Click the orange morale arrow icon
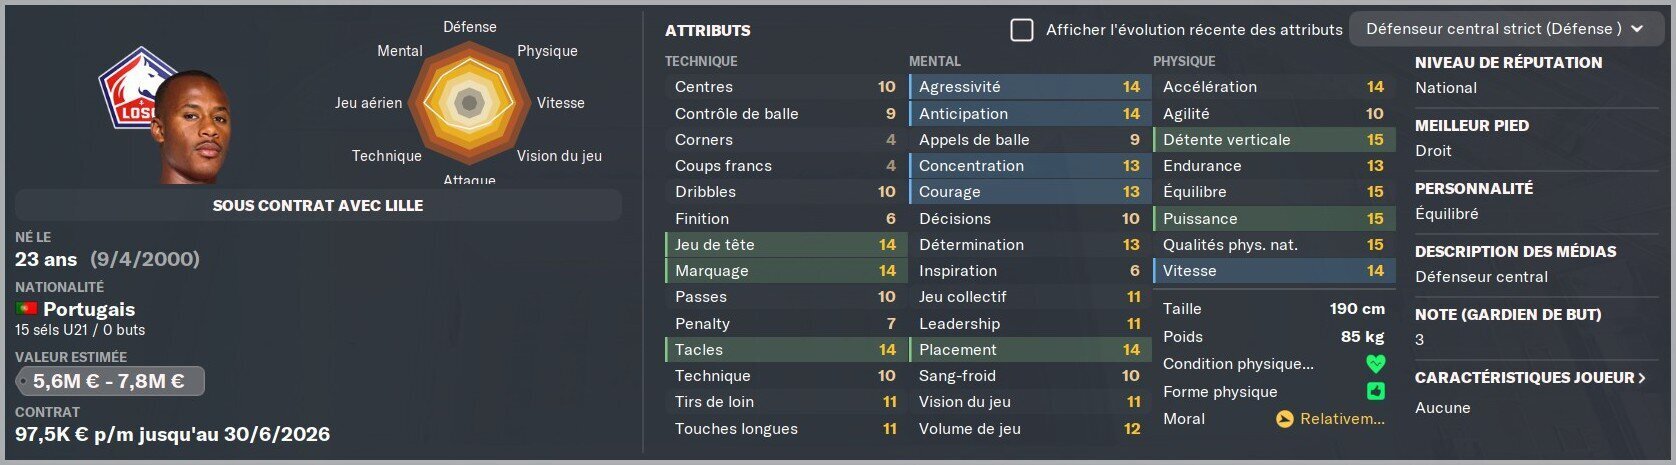Image resolution: width=1676 pixels, height=465 pixels. click(x=1285, y=419)
